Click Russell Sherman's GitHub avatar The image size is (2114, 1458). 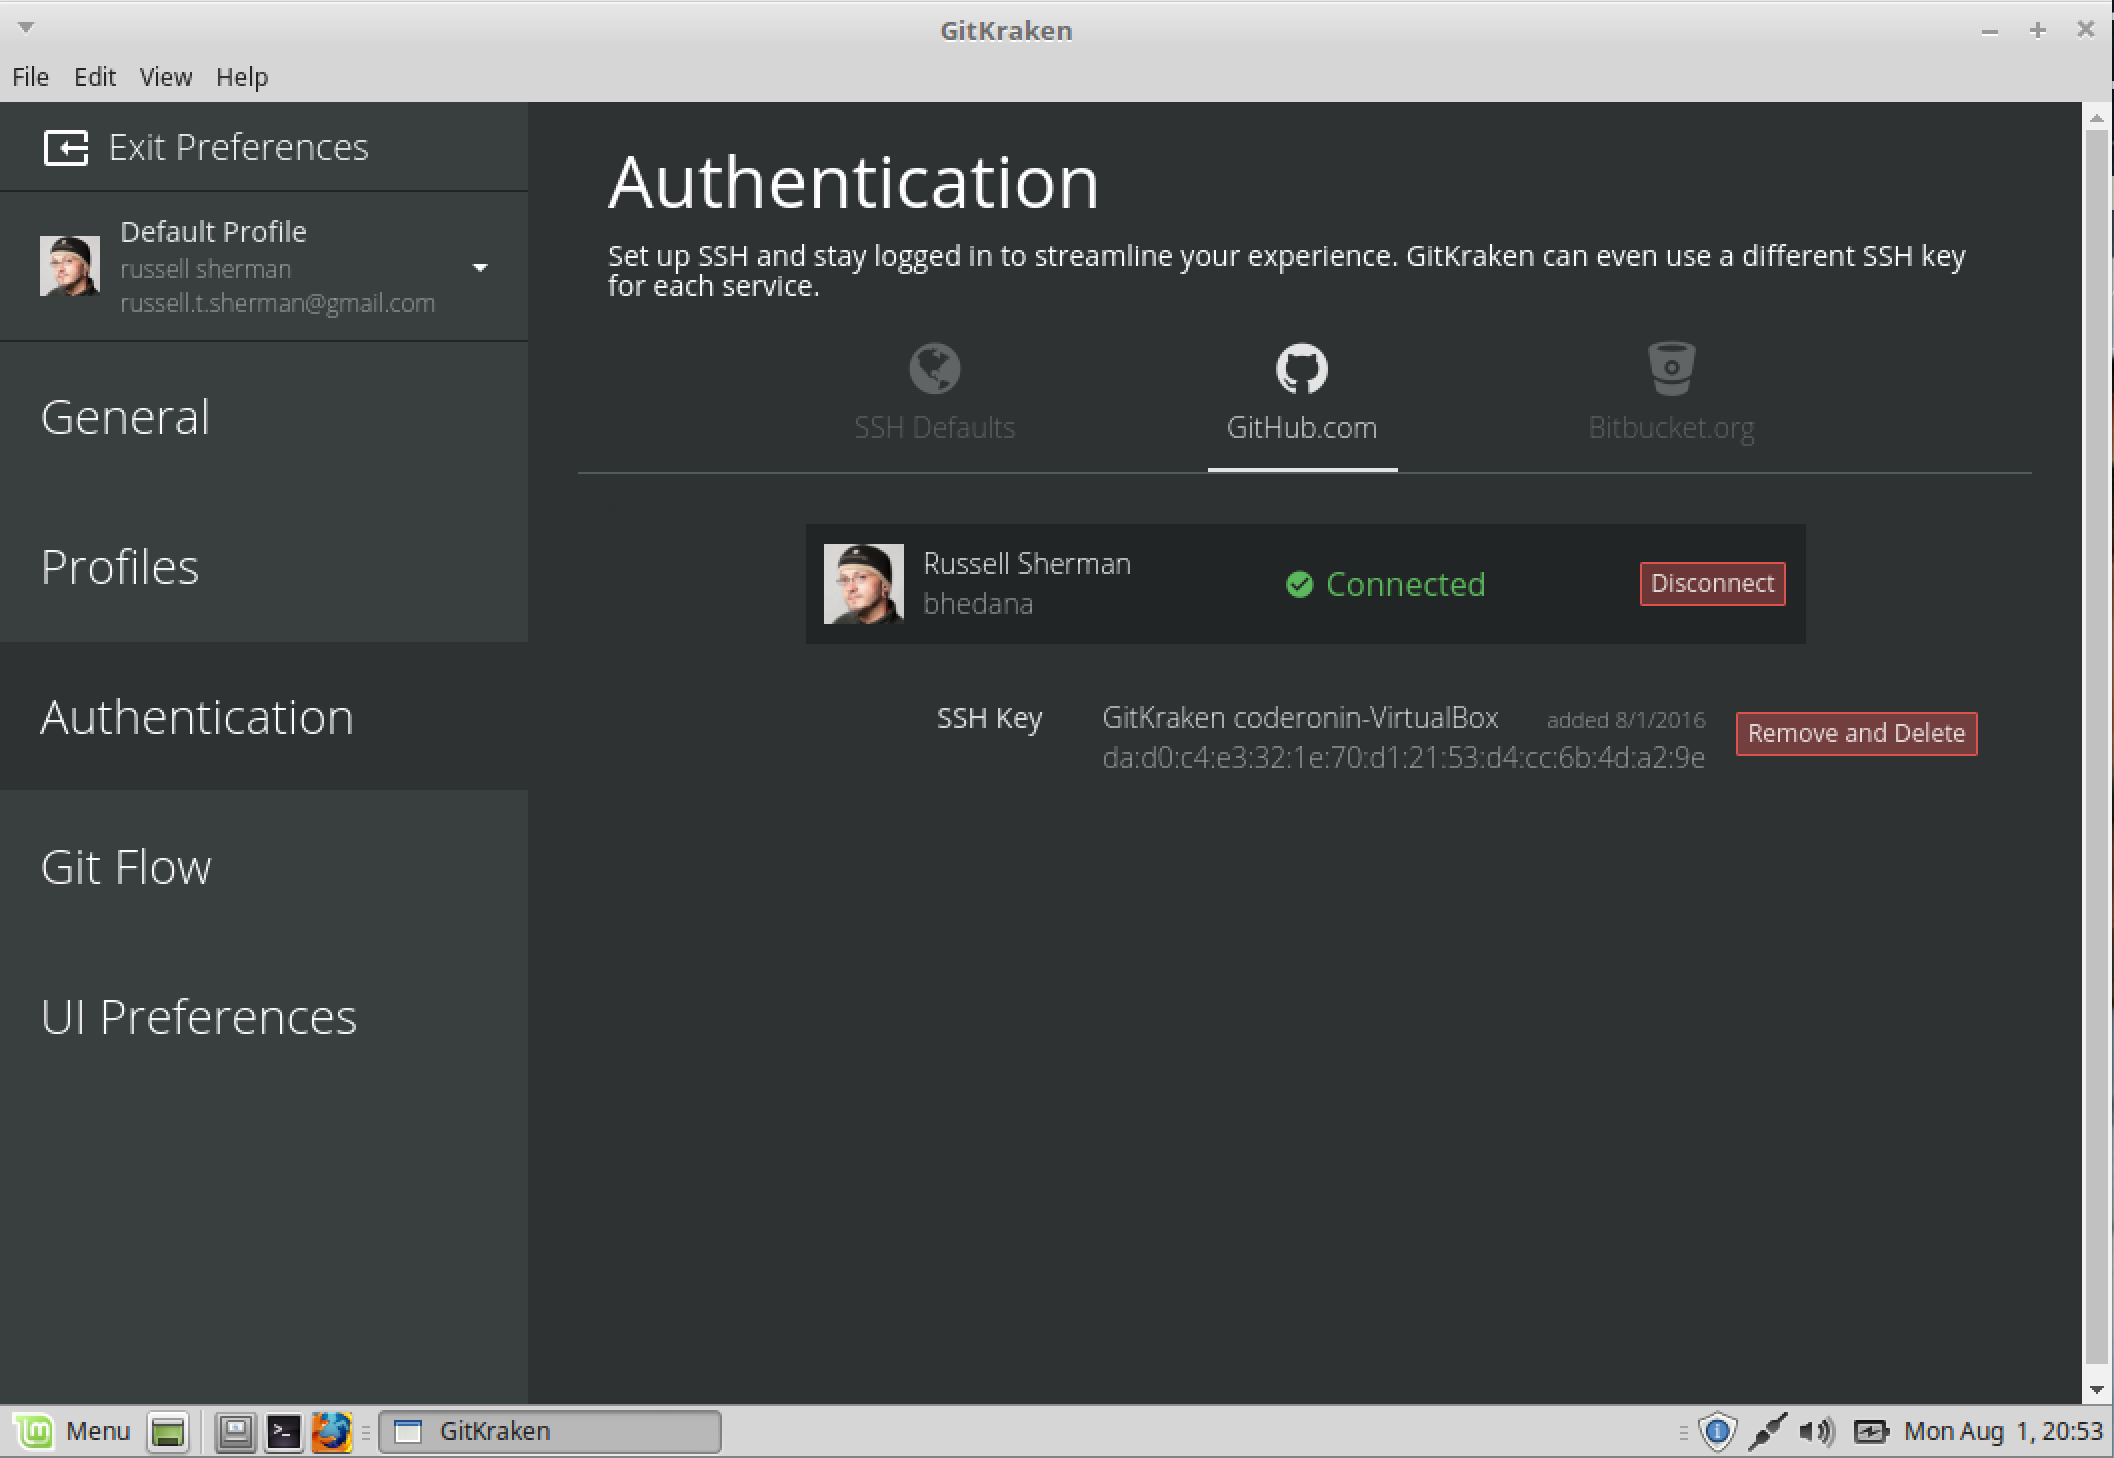pyautogui.click(x=863, y=584)
